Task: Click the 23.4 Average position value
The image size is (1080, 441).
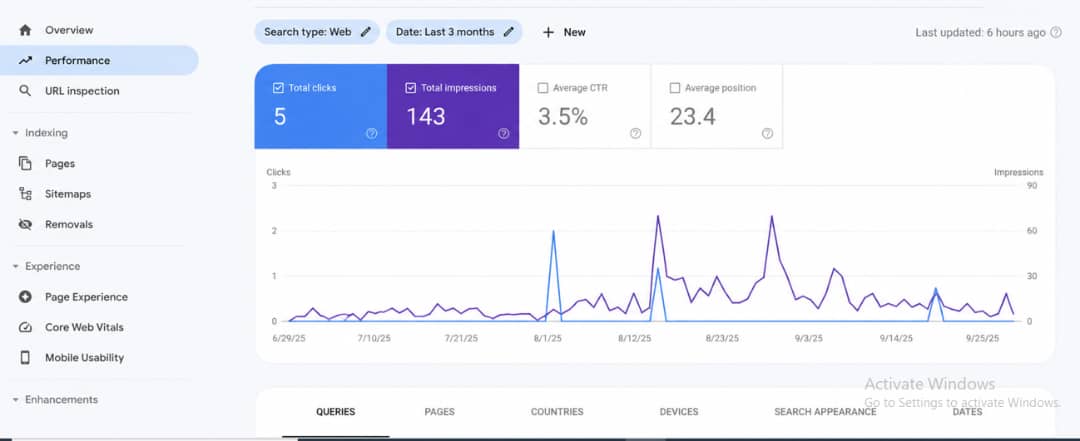Action: coord(692,117)
